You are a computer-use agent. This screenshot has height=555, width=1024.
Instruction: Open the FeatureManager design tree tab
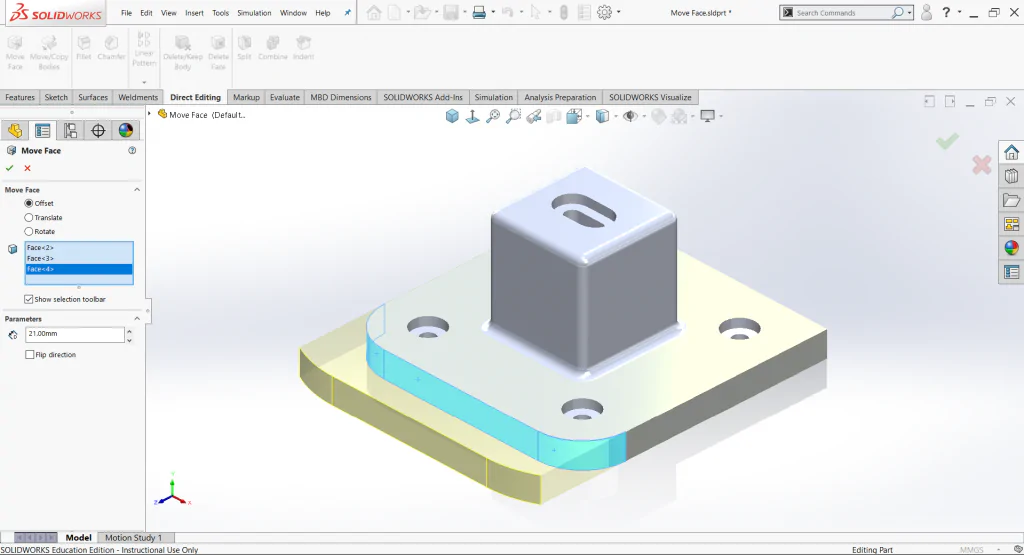pyautogui.click(x=15, y=131)
